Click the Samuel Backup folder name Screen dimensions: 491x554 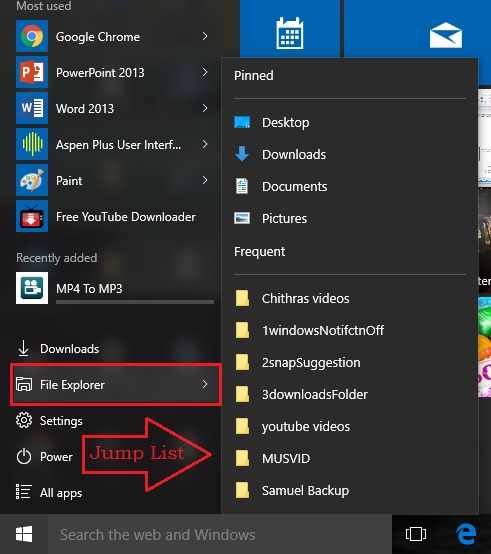click(305, 491)
